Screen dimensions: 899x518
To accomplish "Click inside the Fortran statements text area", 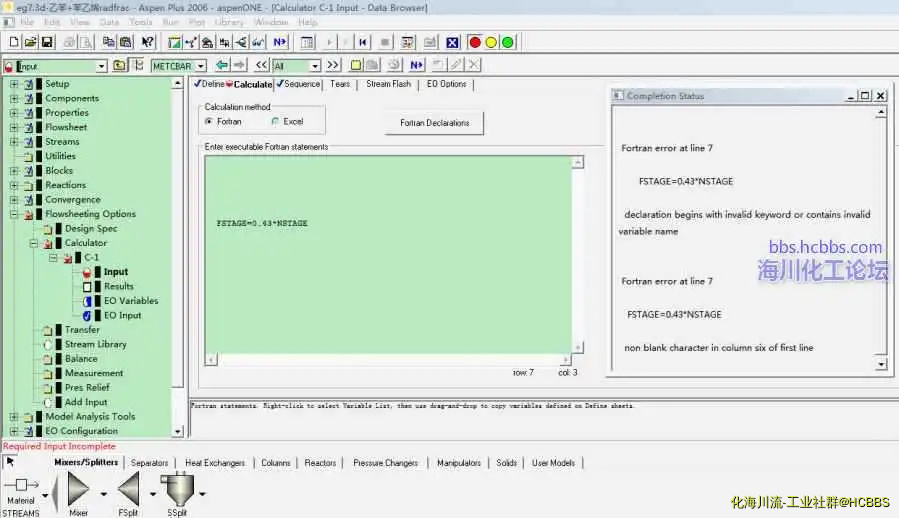I will tap(390, 280).
